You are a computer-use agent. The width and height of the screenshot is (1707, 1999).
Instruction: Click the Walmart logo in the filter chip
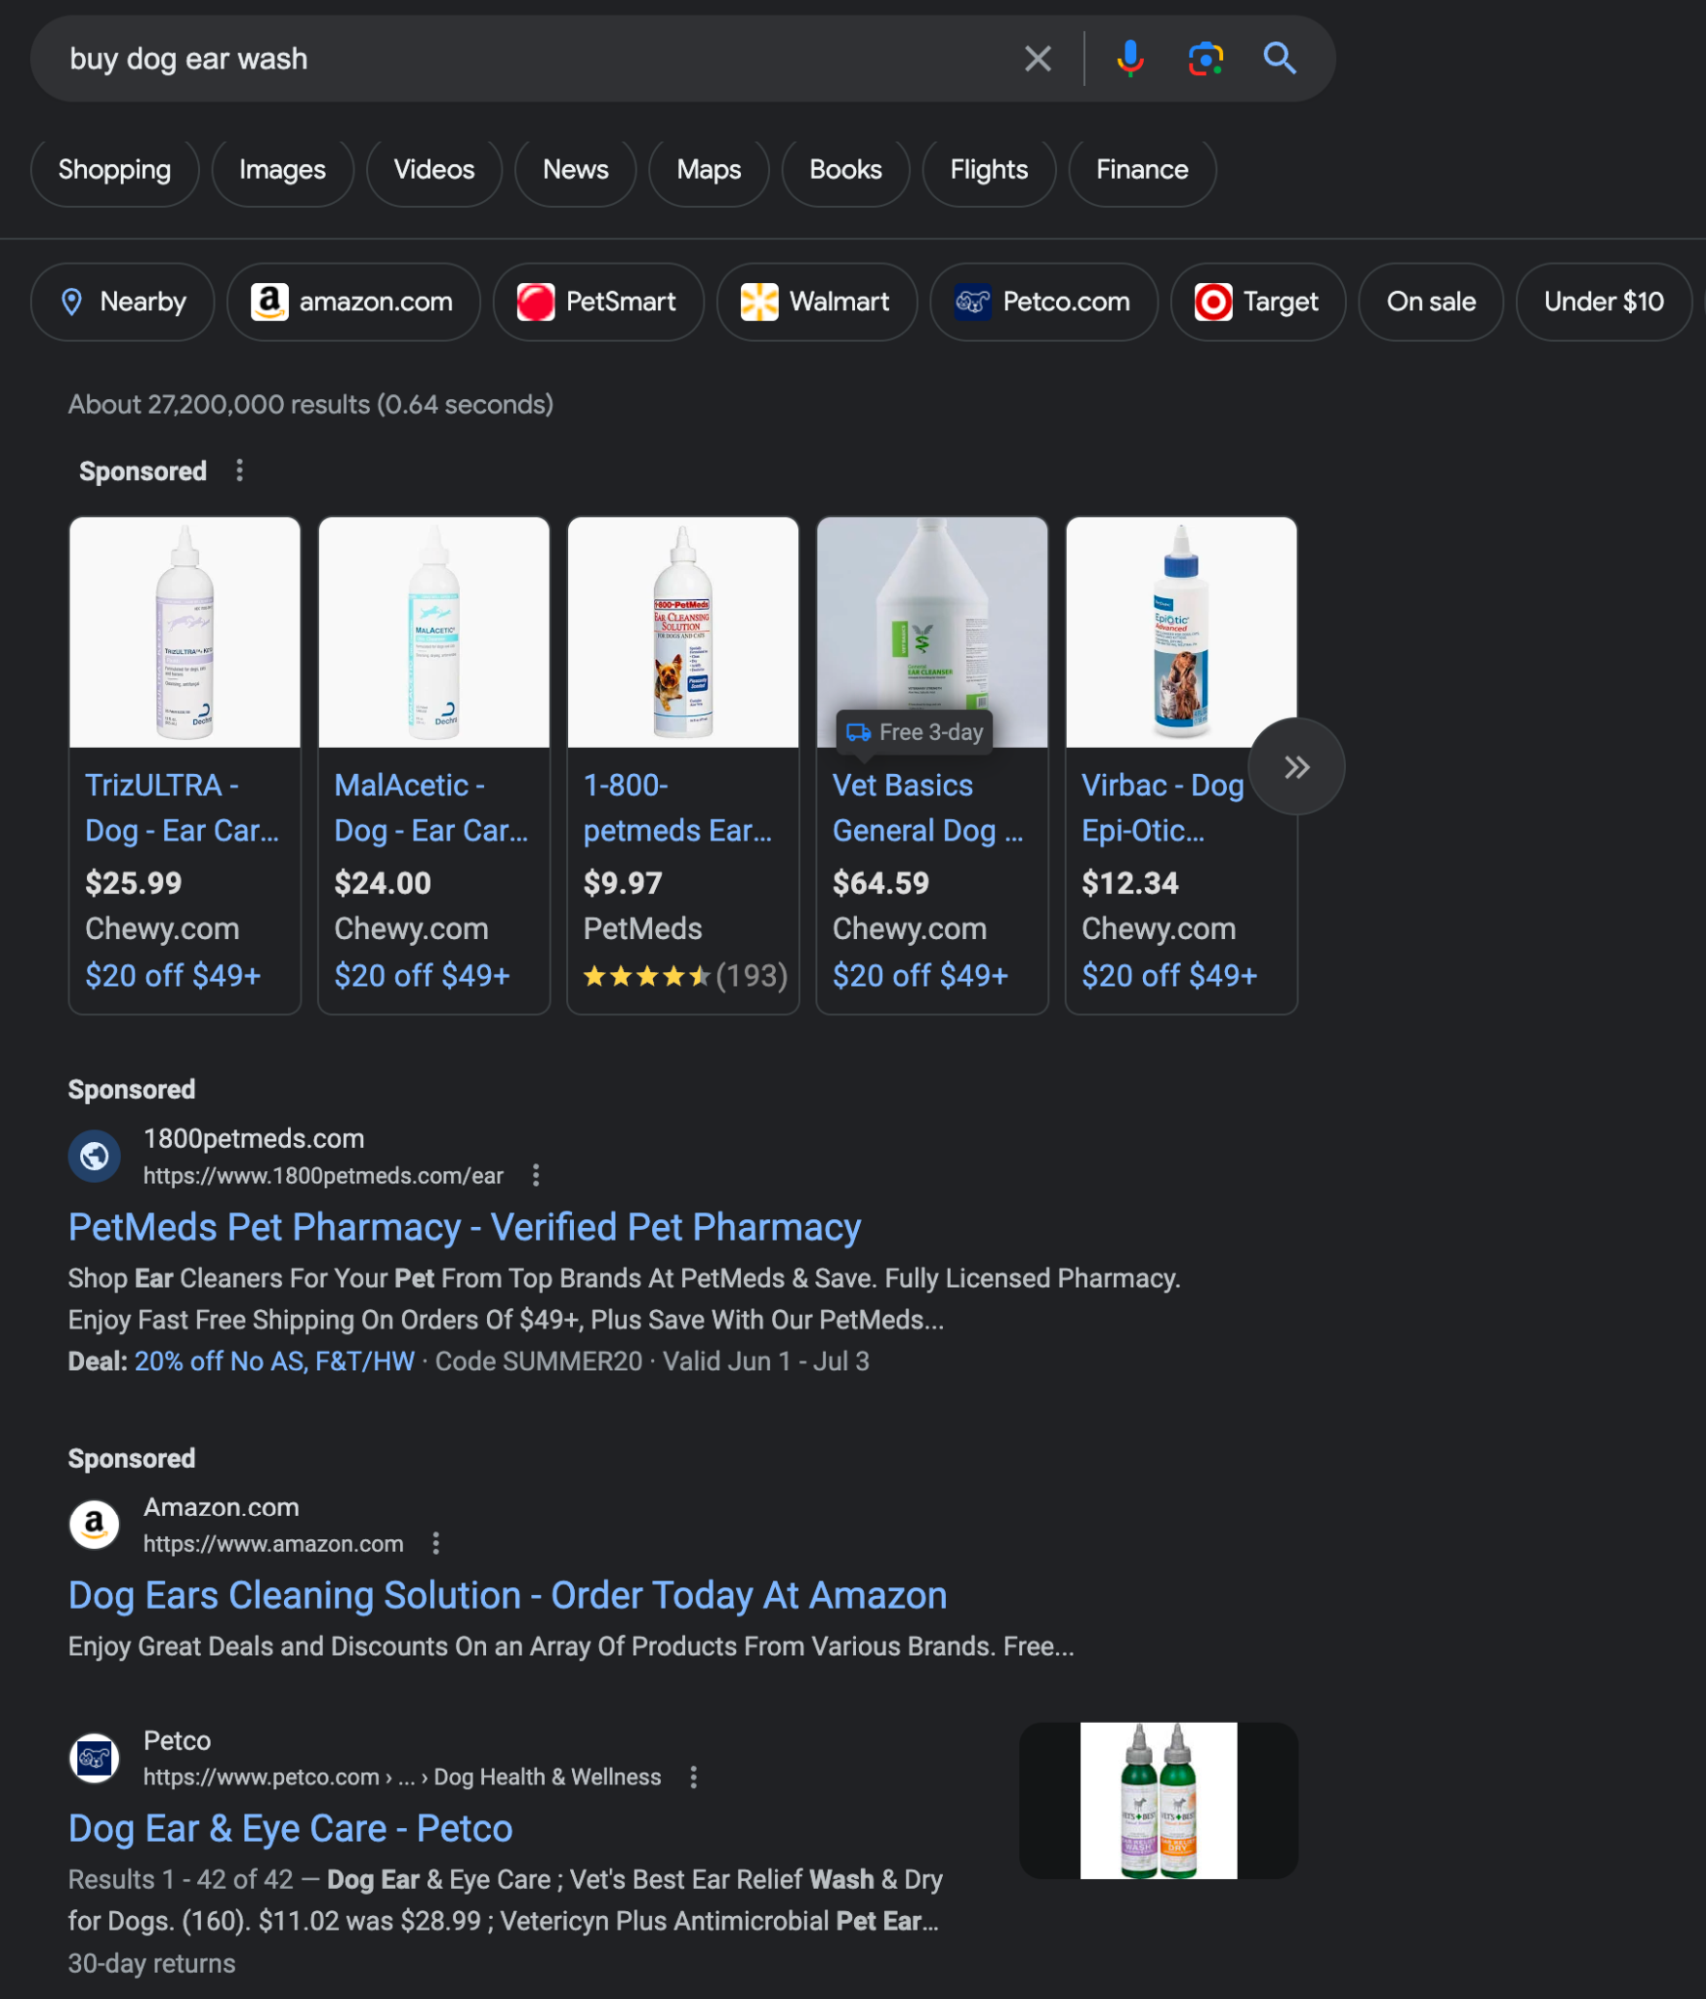tap(759, 301)
